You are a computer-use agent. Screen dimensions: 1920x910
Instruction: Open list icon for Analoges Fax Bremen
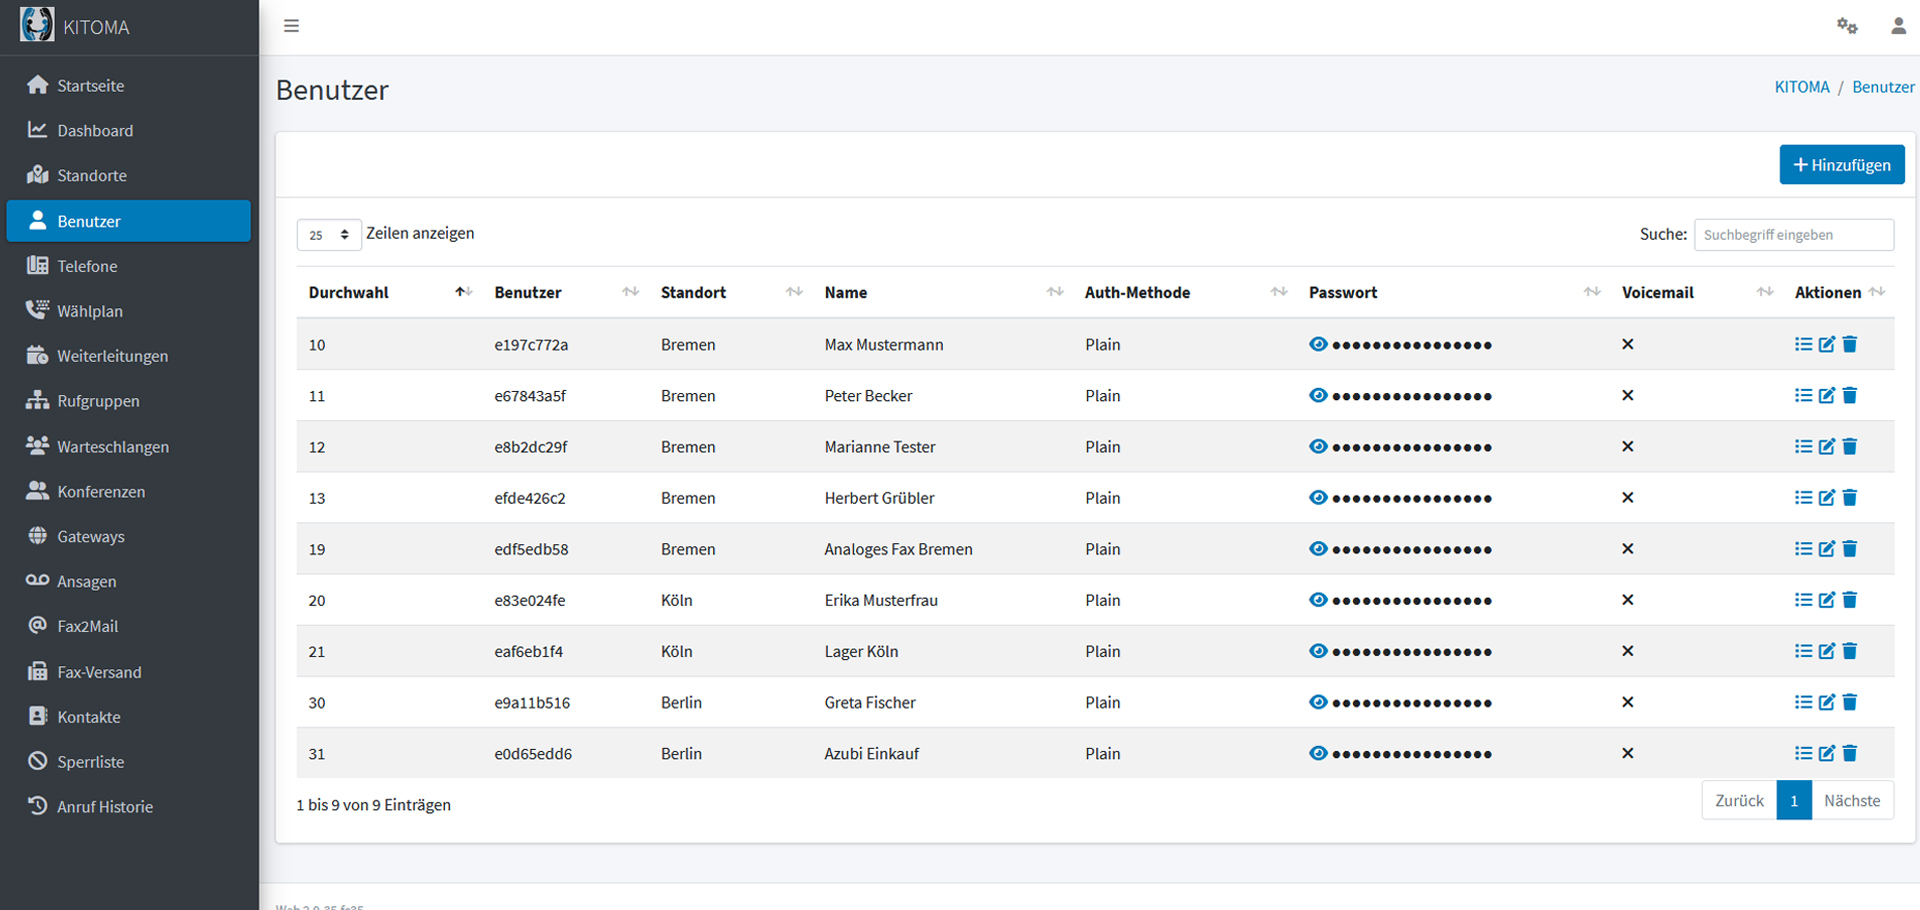point(1803,549)
